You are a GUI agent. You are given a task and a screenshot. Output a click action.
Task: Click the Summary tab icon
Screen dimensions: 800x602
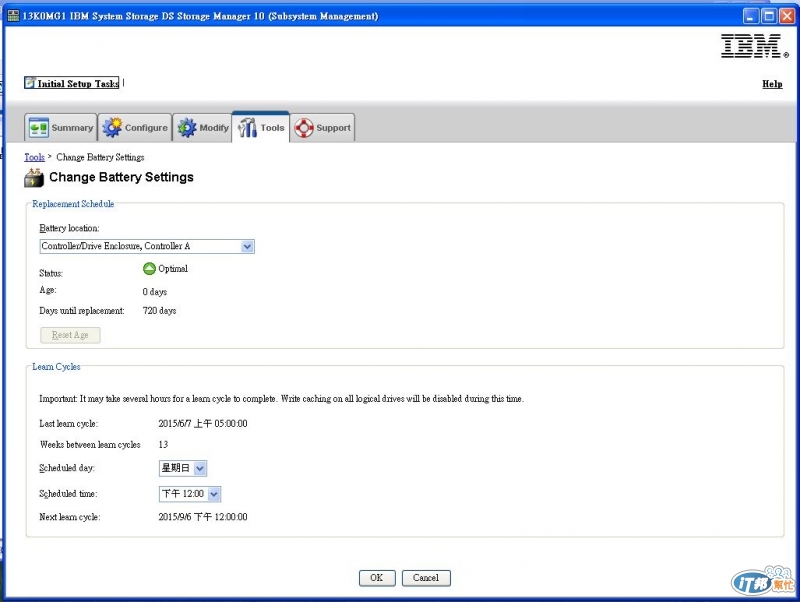coord(39,128)
